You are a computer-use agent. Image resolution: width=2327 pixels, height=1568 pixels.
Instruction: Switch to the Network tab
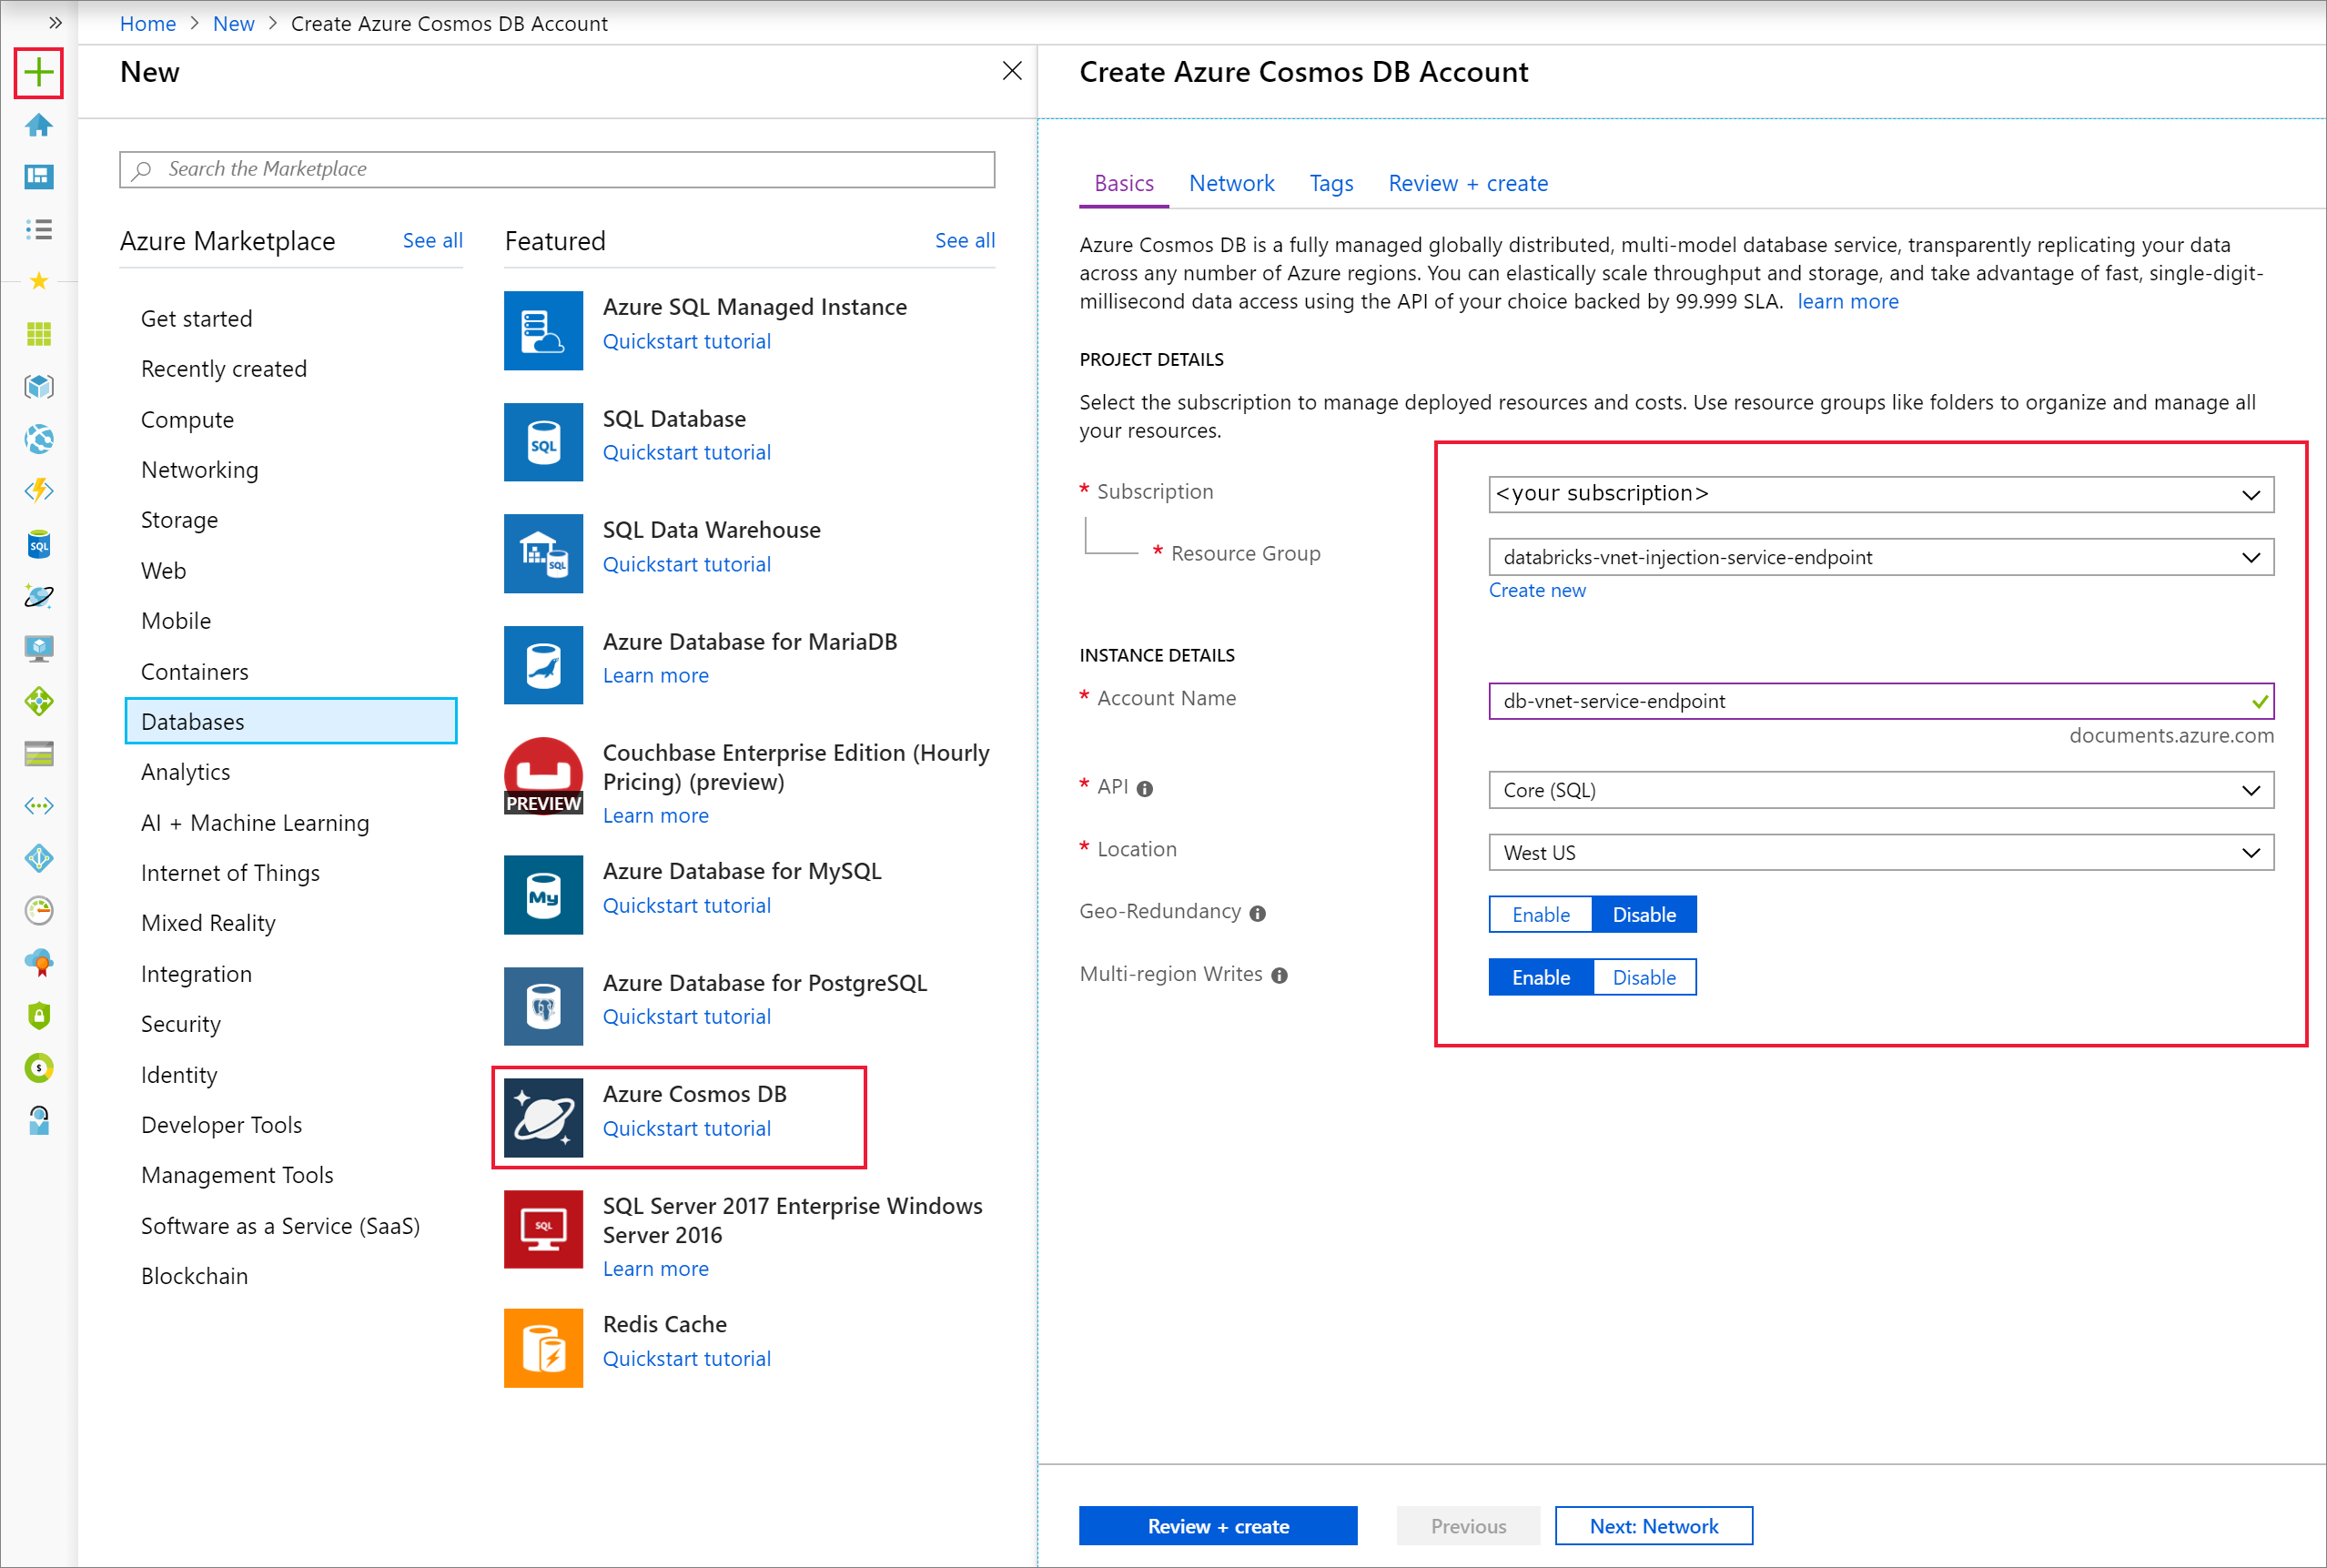pos(1231,183)
